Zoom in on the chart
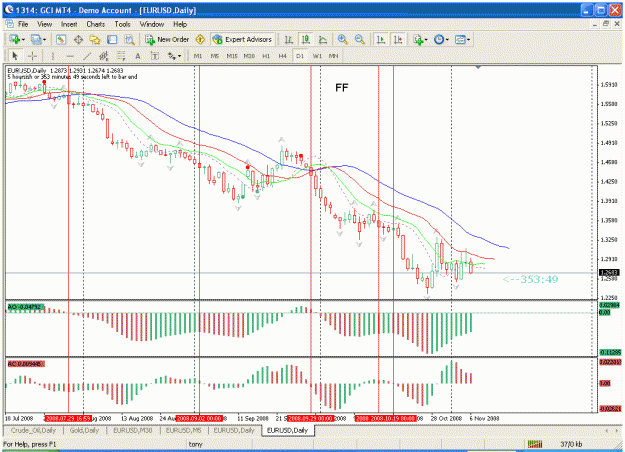The height and width of the screenshot is (452, 625). (342, 39)
